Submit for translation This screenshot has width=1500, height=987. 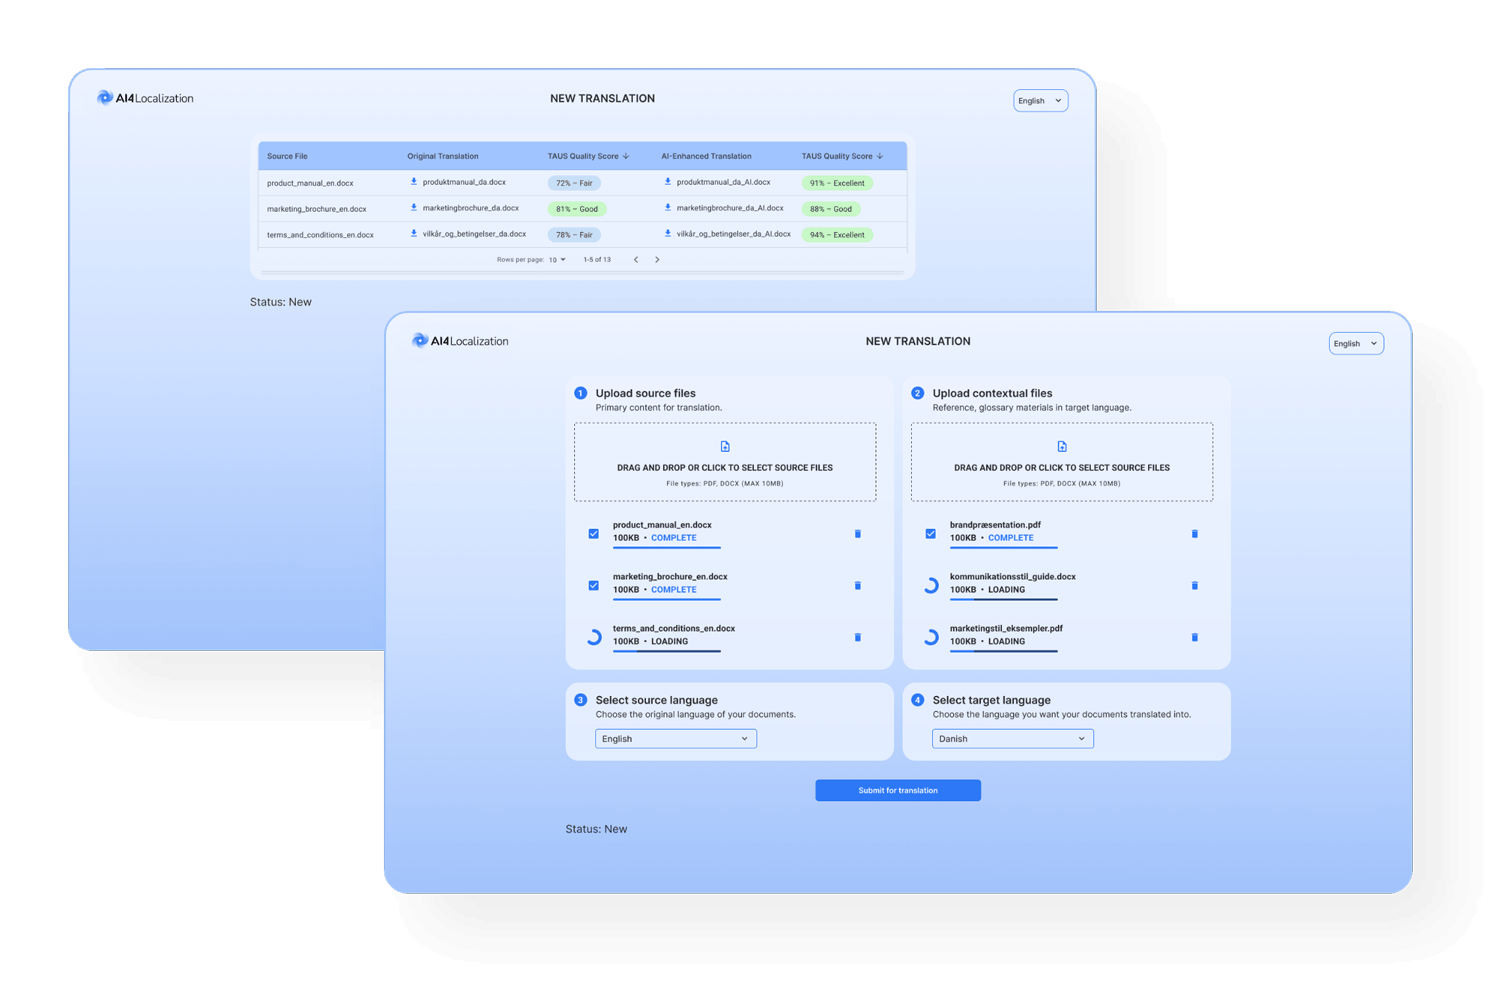pyautogui.click(x=898, y=791)
